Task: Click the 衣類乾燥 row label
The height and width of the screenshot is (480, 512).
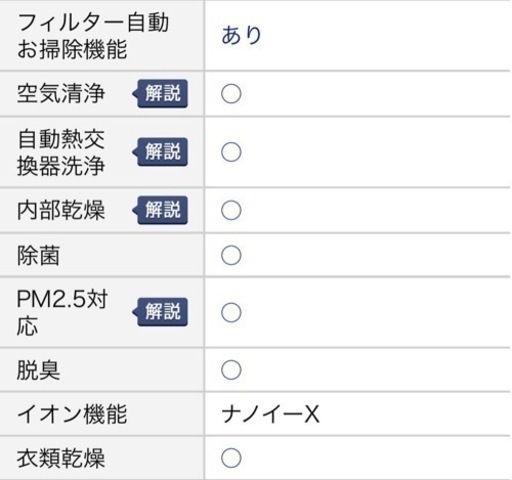Action: [61, 458]
